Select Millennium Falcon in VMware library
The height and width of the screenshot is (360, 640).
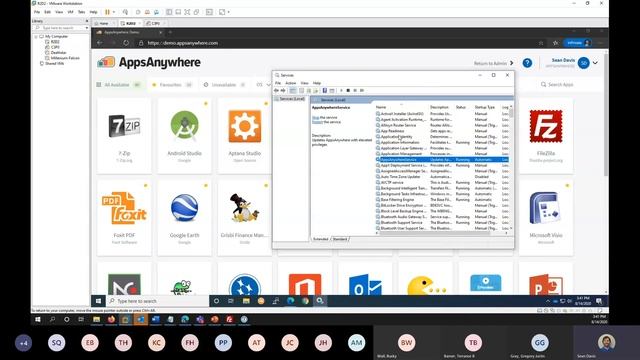pos(65,58)
